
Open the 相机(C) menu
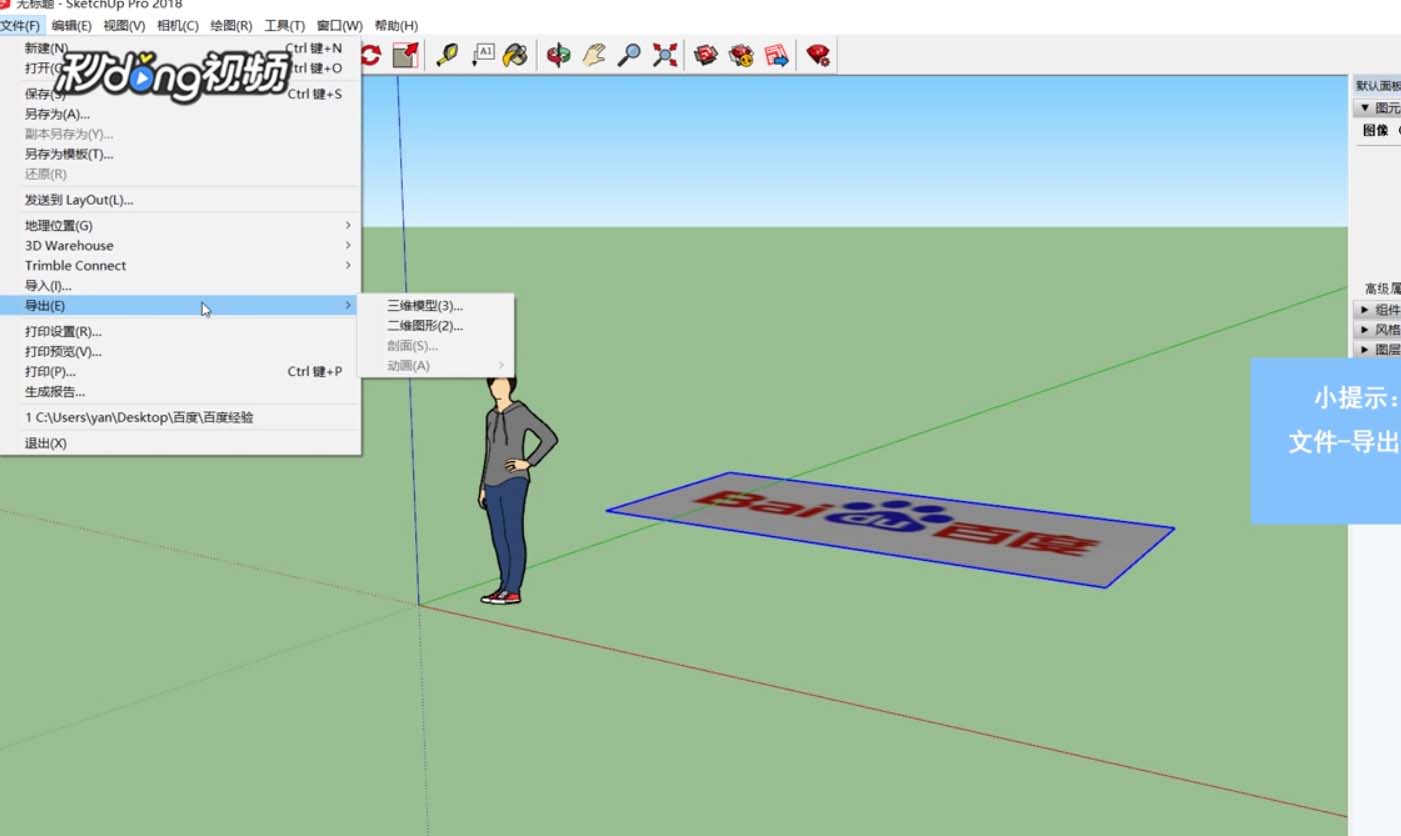point(178,25)
